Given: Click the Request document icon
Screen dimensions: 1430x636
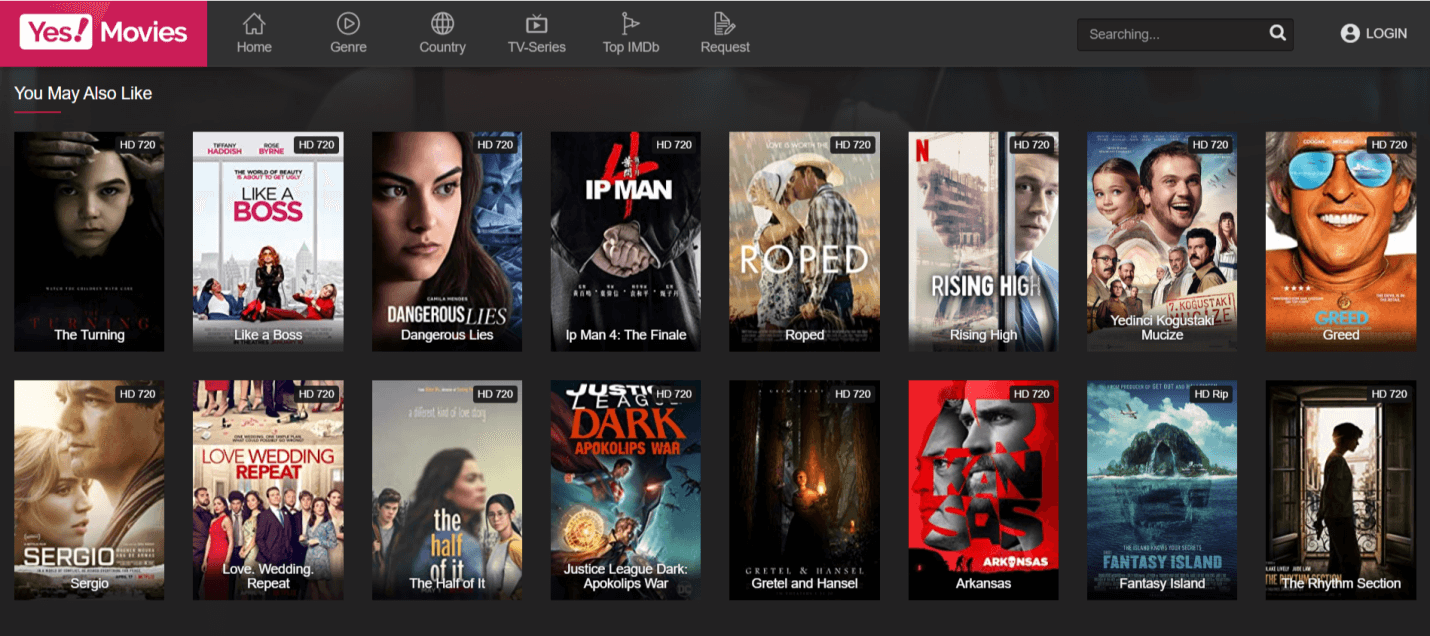Looking at the screenshot, I should [x=724, y=22].
